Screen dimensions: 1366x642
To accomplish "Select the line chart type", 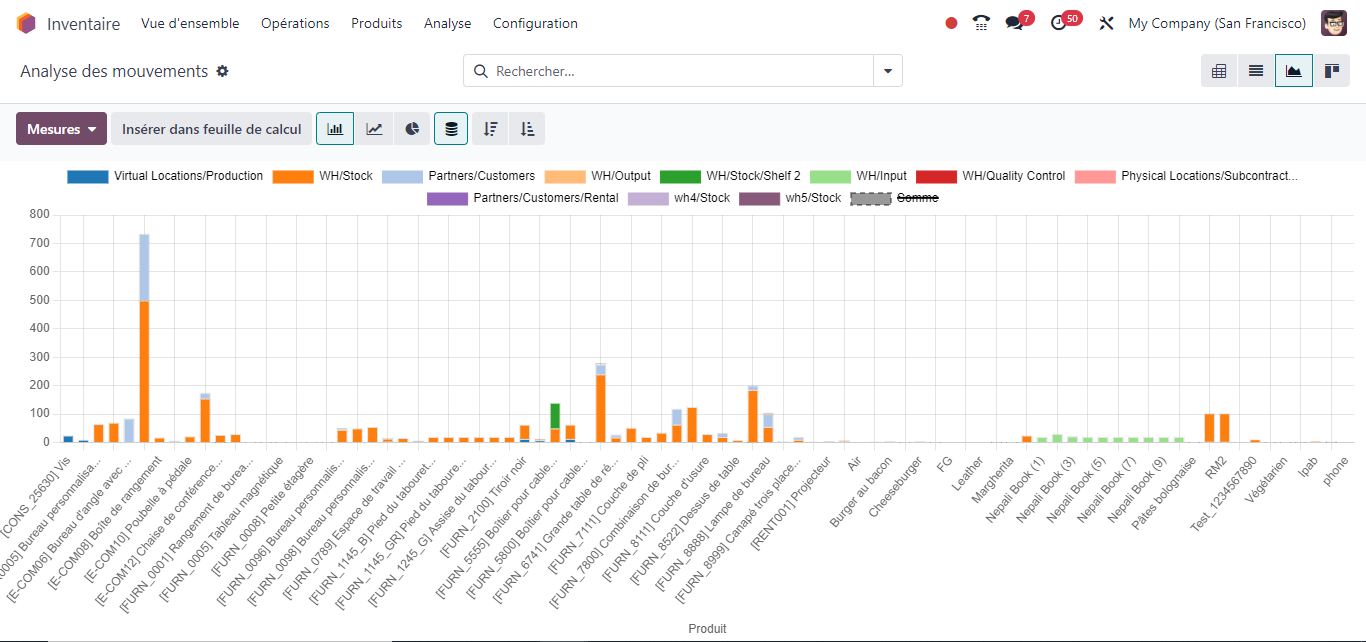I will point(373,129).
